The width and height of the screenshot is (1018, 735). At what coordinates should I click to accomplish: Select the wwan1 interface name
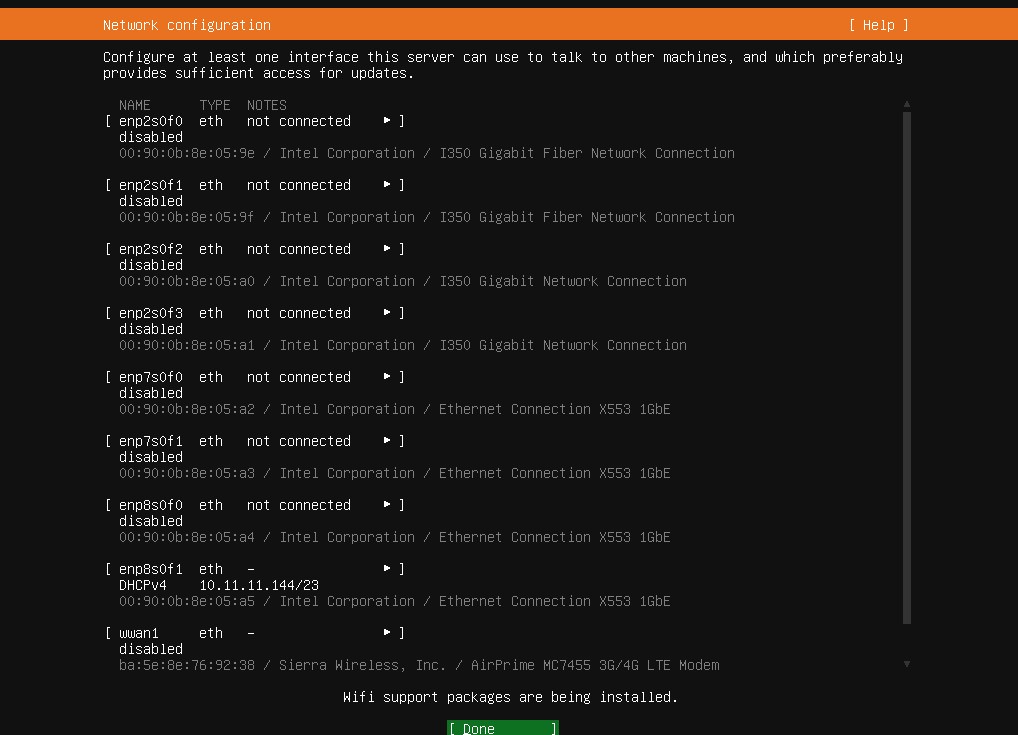138,633
